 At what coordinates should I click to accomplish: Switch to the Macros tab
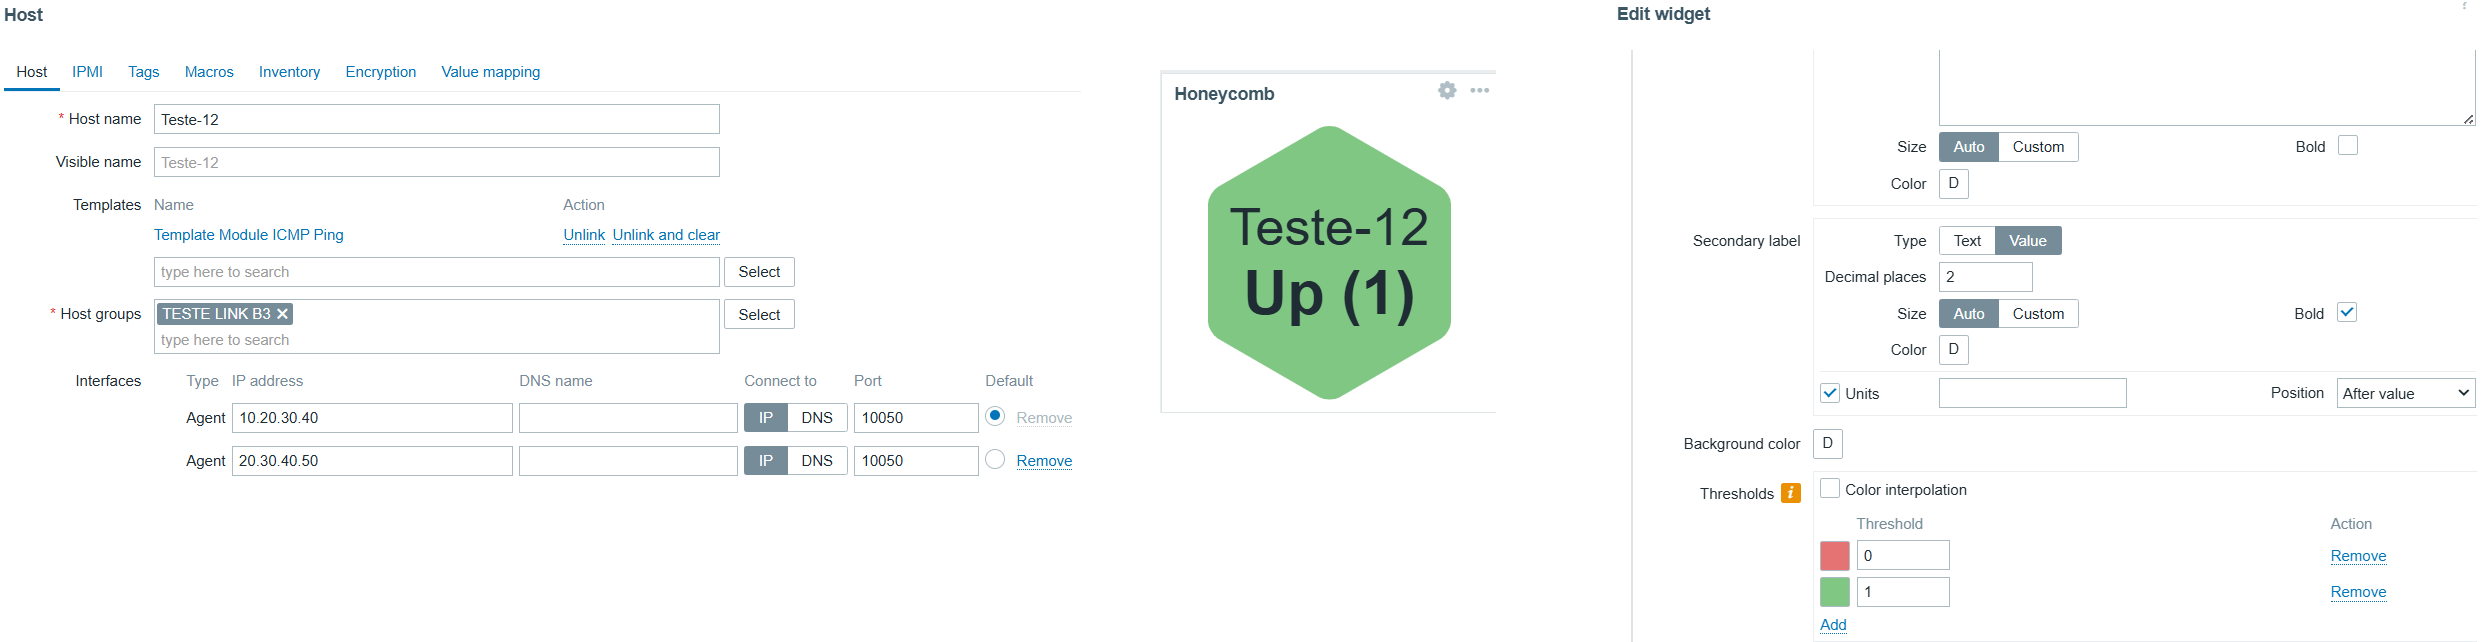pyautogui.click(x=209, y=72)
